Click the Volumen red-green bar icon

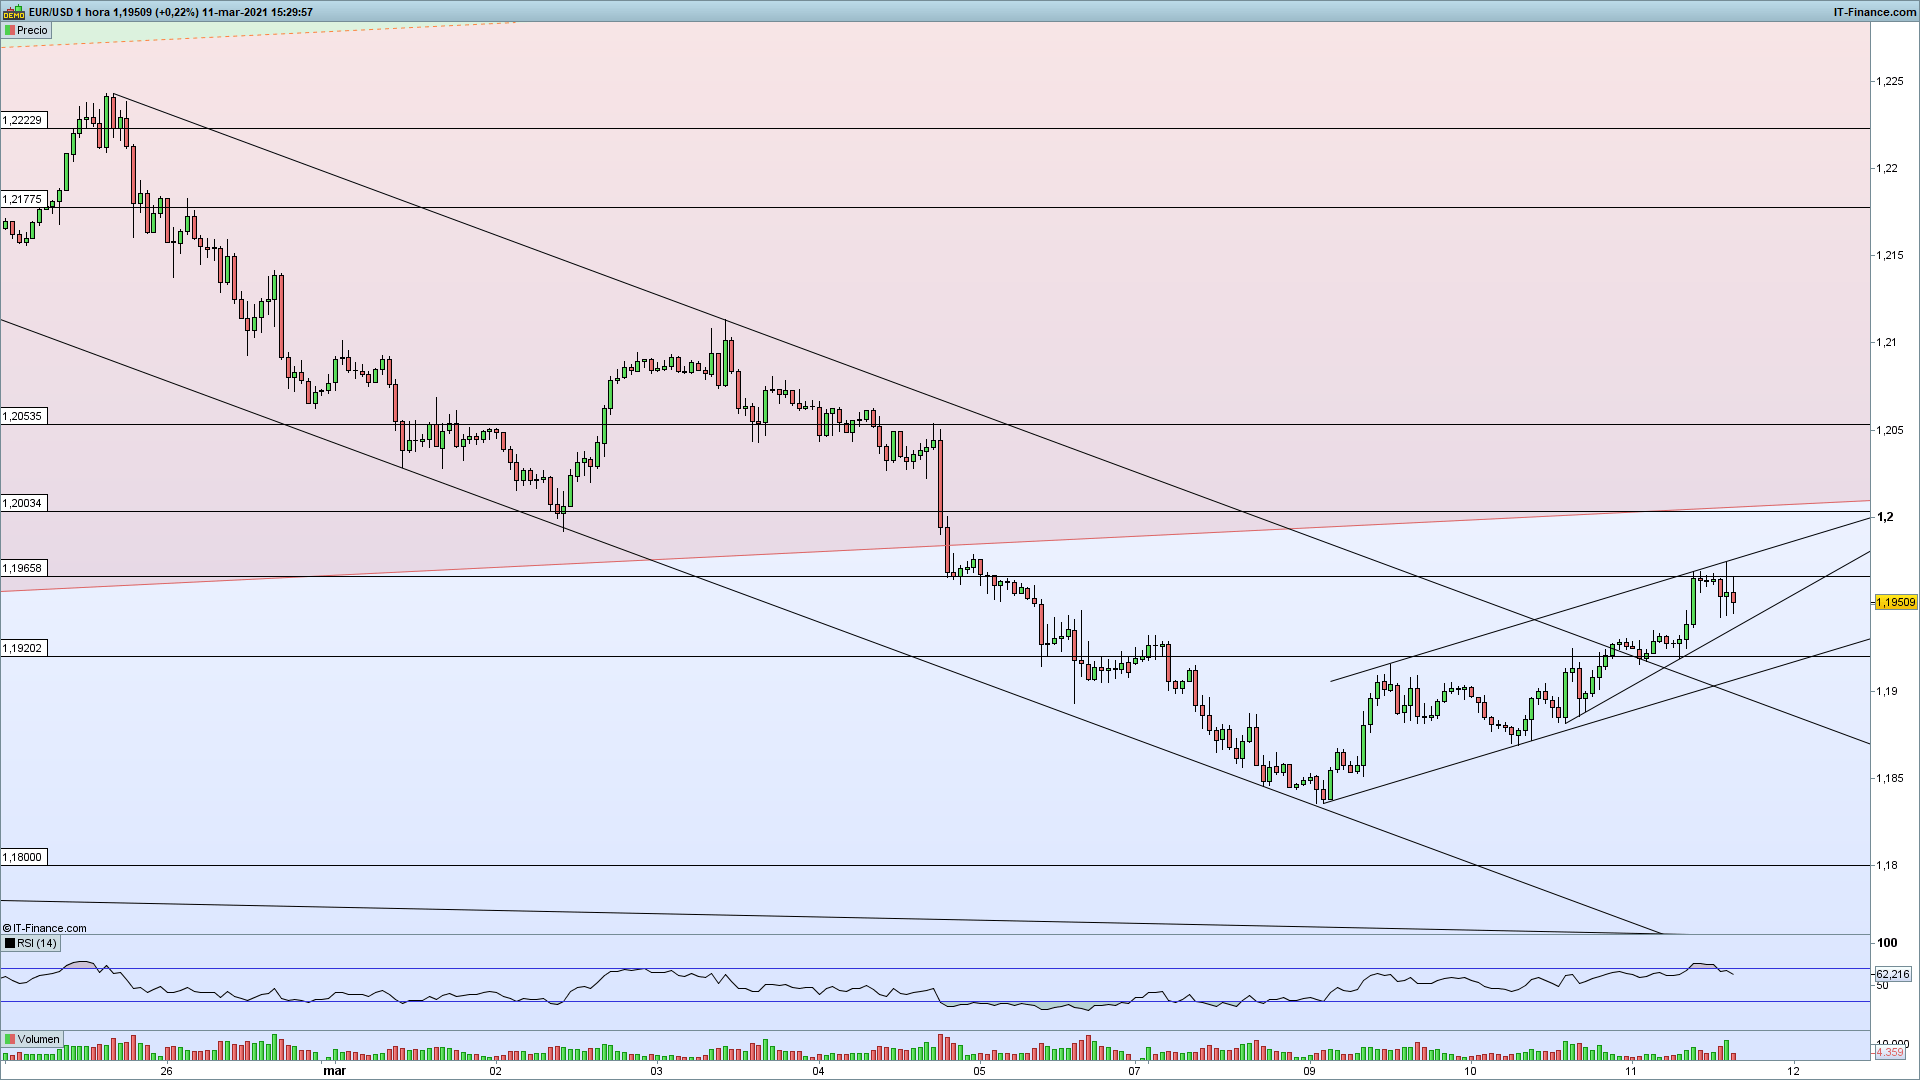[x=10, y=1039]
